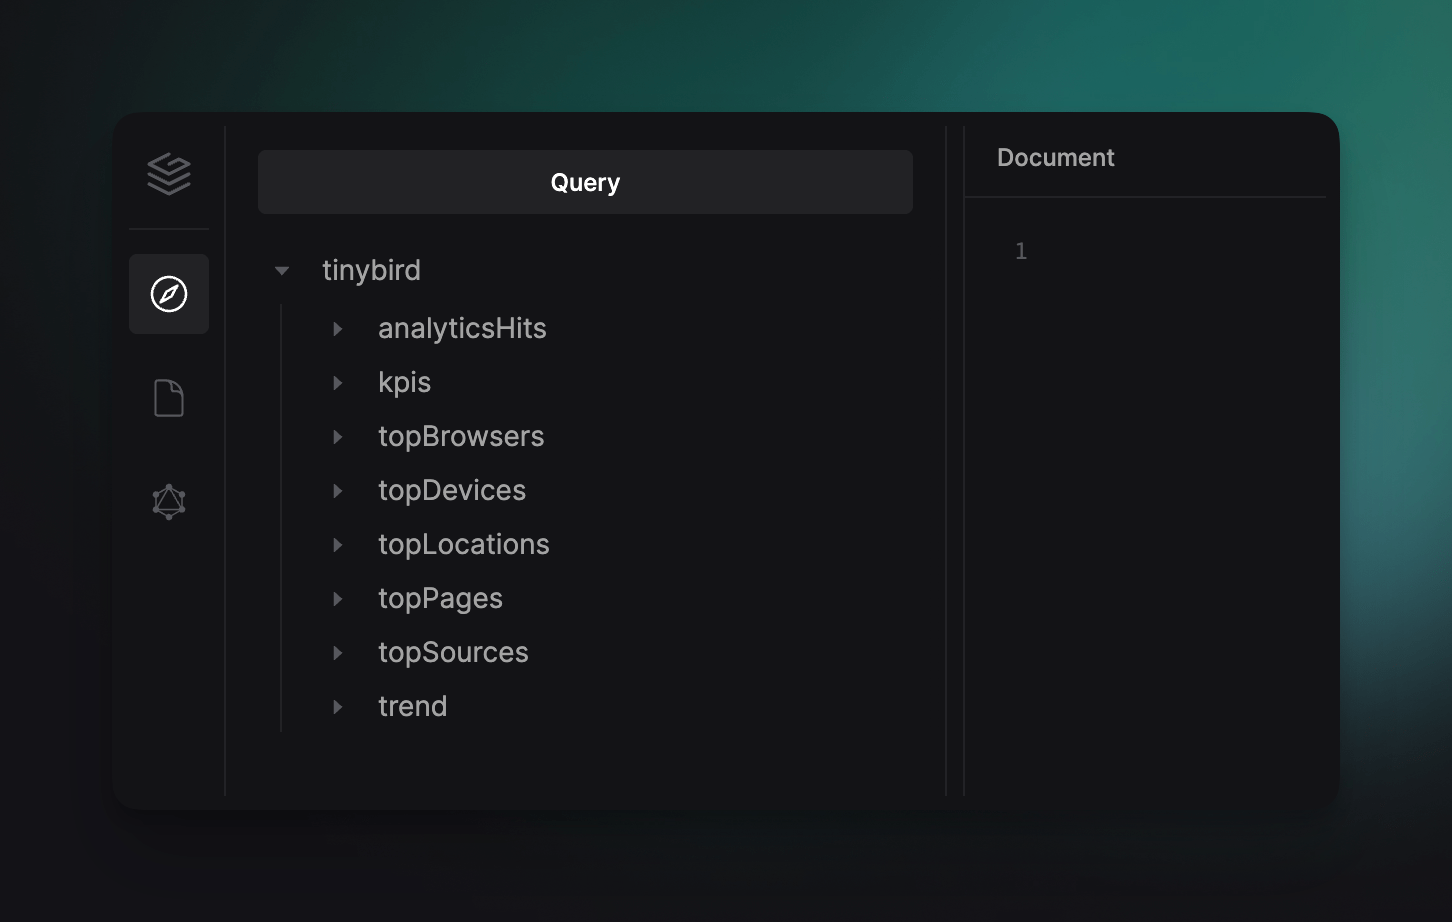Image resolution: width=1452 pixels, height=922 pixels.
Task: Select the topBrowsers field name
Action: point(461,437)
